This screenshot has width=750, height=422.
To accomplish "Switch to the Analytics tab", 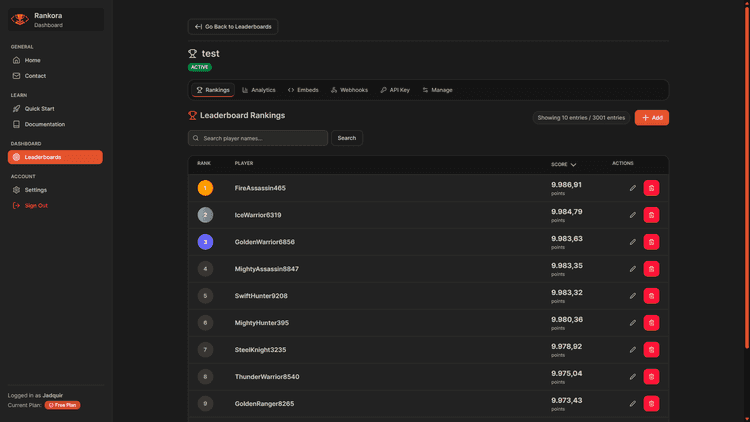I will tap(258, 90).
